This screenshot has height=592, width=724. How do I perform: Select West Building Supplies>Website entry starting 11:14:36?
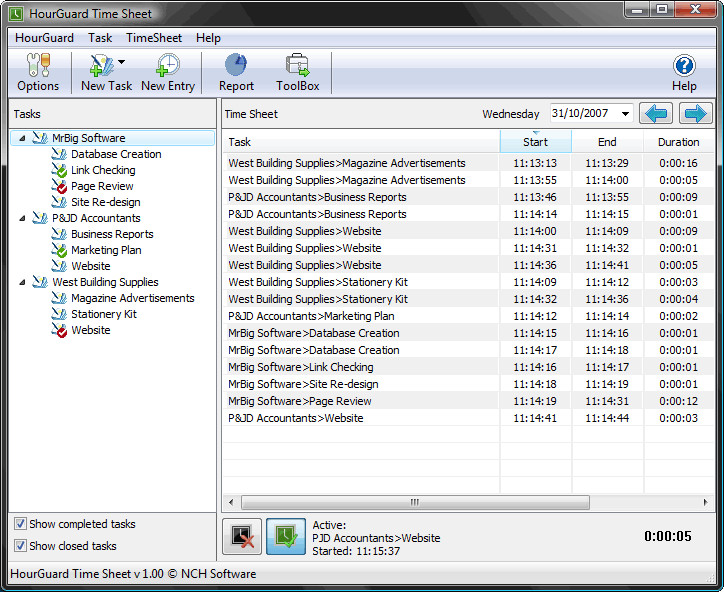(x=468, y=265)
